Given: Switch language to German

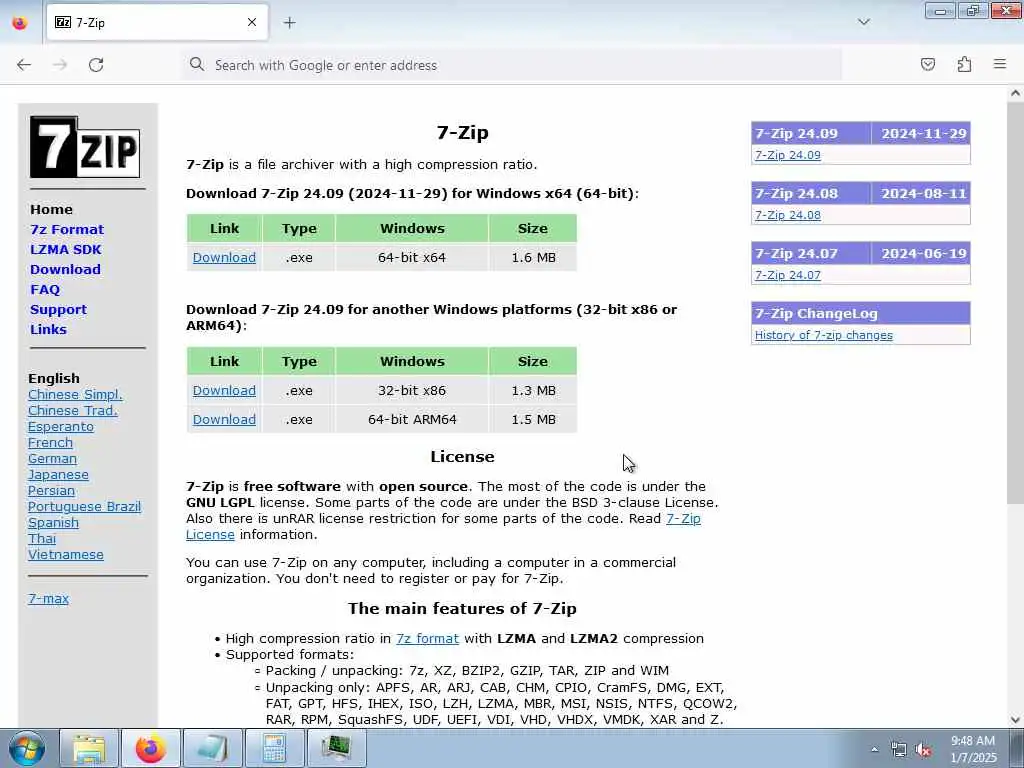Looking at the screenshot, I should point(52,458).
